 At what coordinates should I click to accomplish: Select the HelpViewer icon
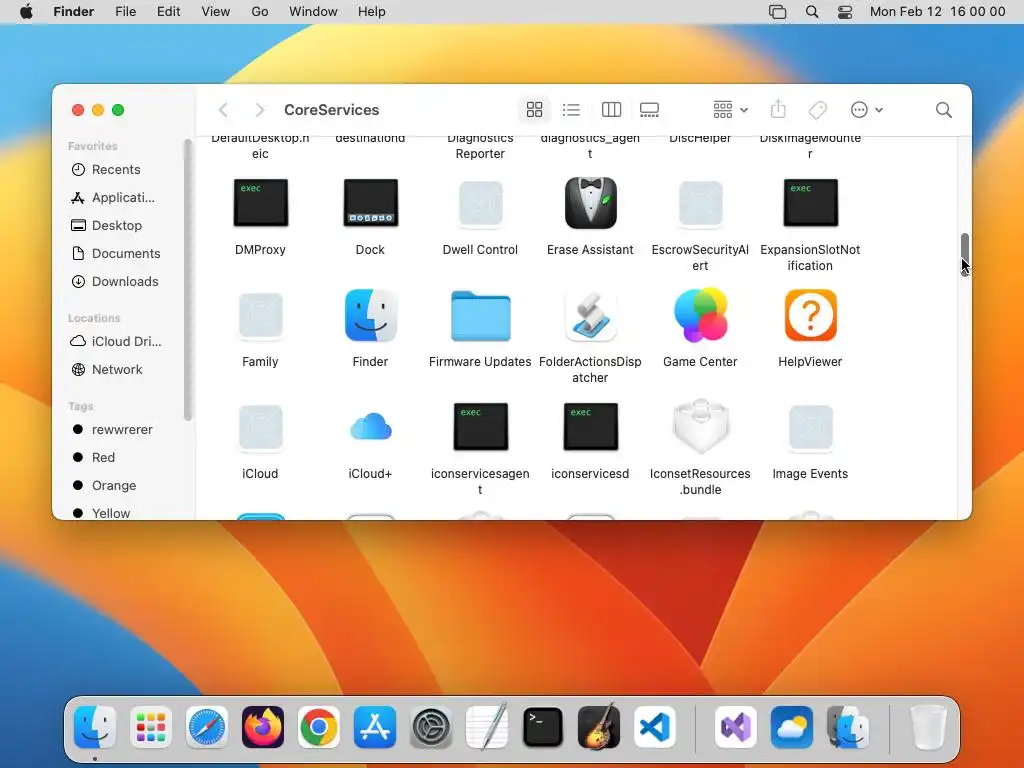810,315
